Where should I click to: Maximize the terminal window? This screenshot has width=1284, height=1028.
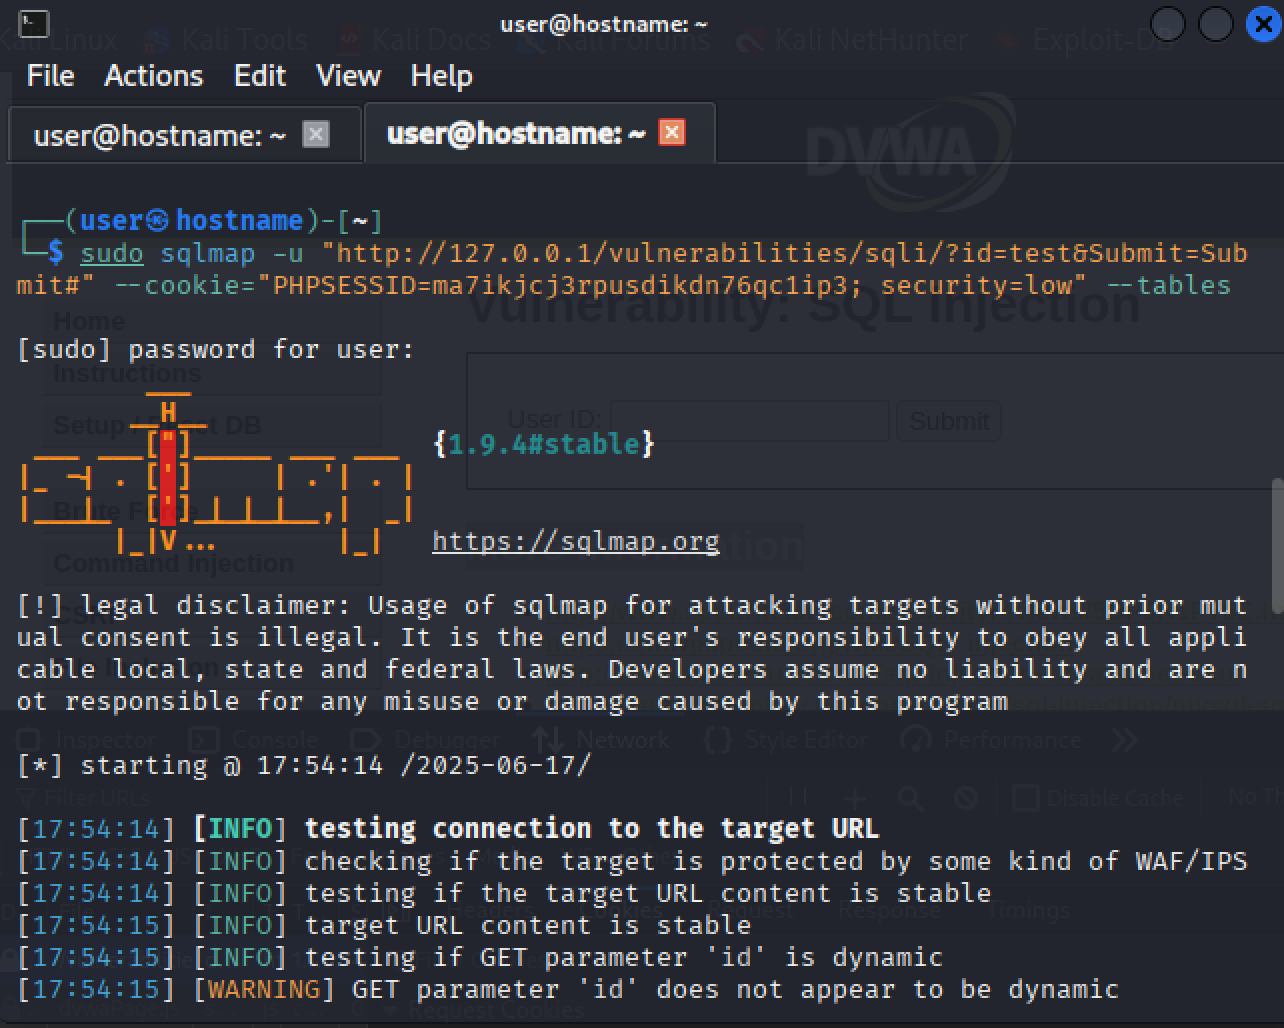click(1215, 23)
